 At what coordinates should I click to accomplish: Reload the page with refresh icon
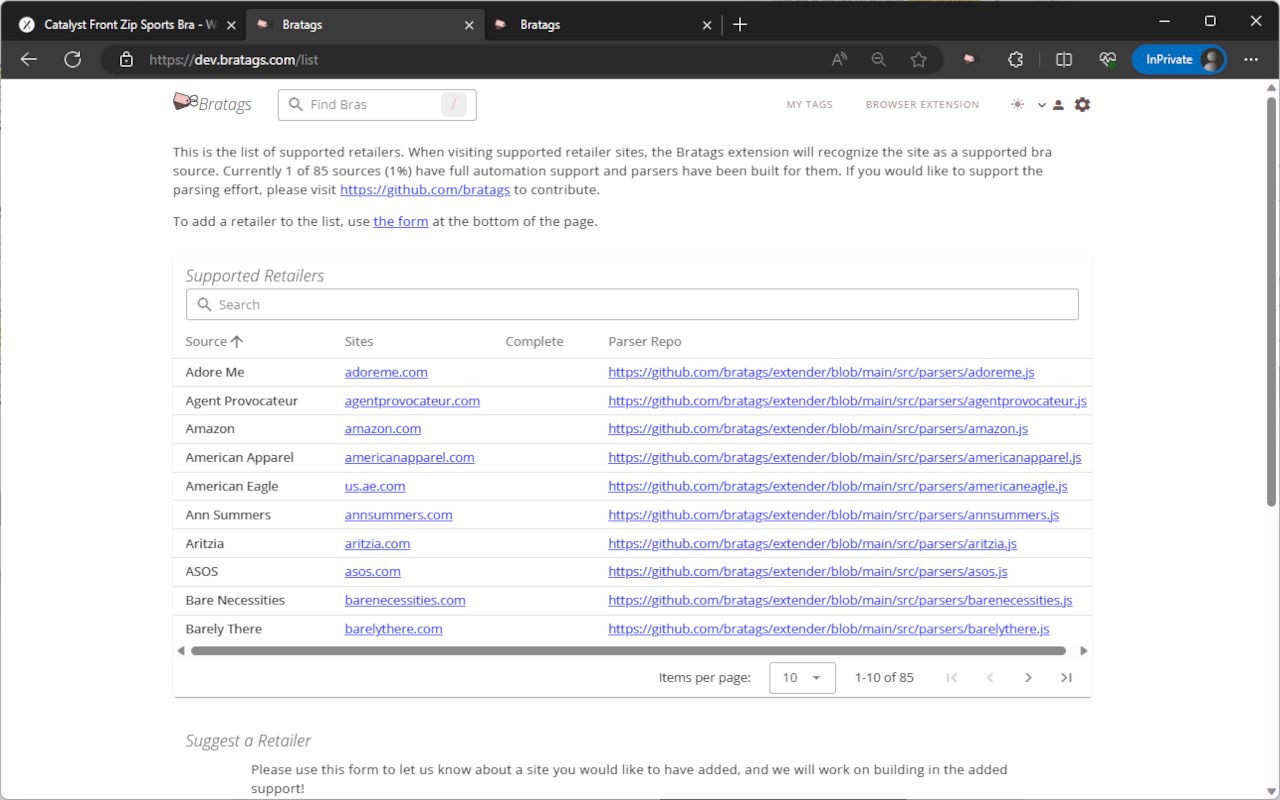point(72,60)
